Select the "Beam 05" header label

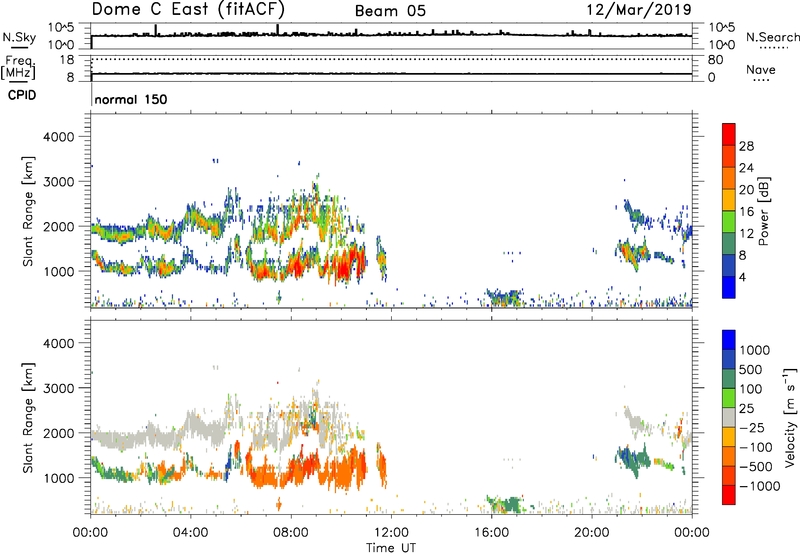tap(390, 11)
